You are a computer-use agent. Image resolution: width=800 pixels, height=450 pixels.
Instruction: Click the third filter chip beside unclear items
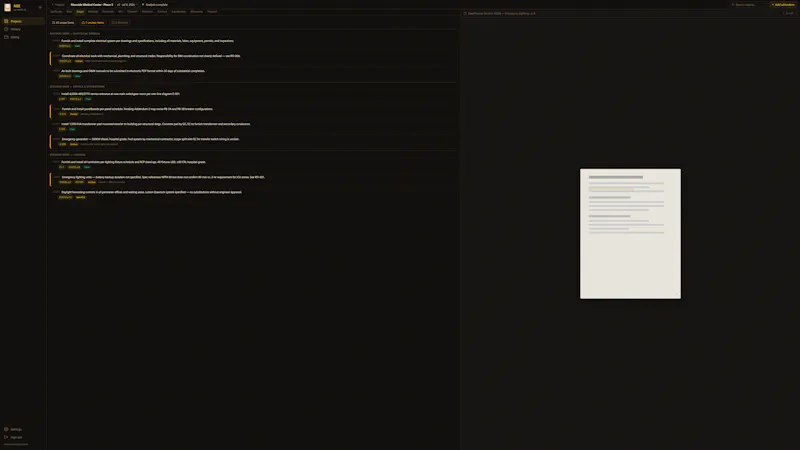[120, 22]
